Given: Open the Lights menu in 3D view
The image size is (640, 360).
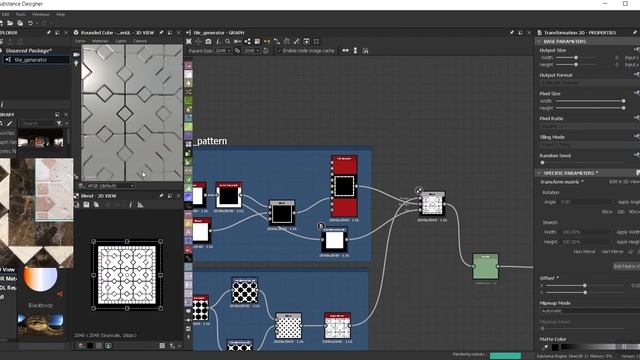Looking at the screenshot, I should point(121,41).
